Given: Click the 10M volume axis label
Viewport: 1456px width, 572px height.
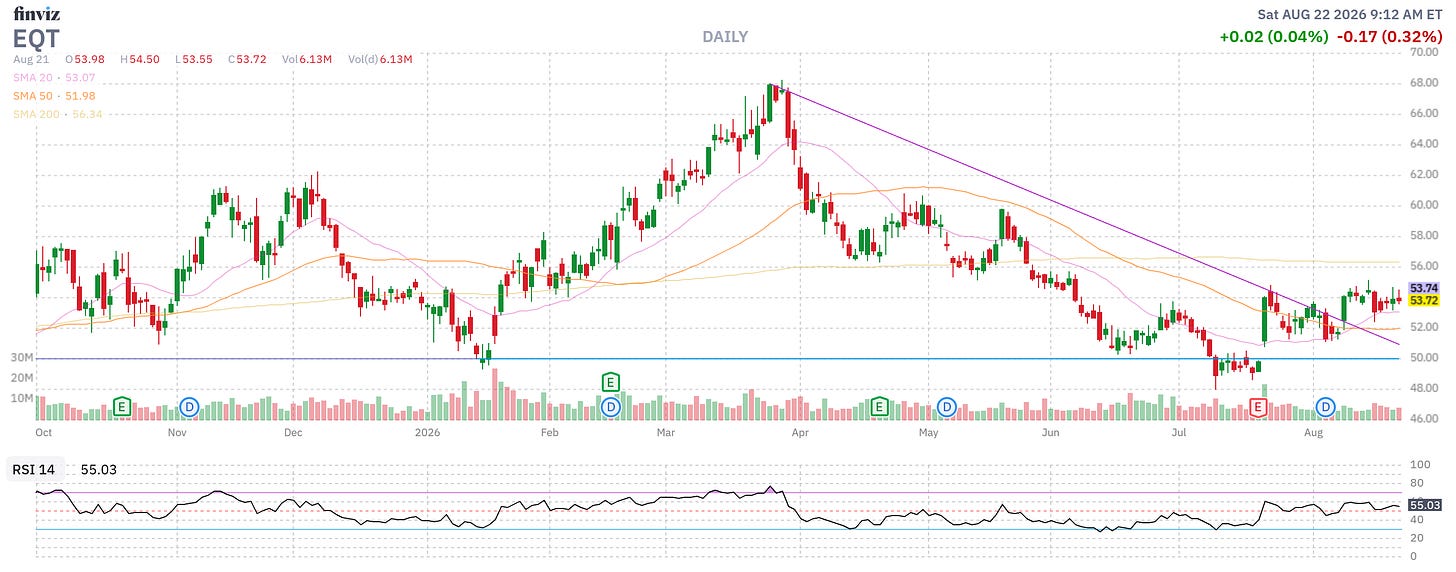Looking at the screenshot, I should (x=22, y=398).
